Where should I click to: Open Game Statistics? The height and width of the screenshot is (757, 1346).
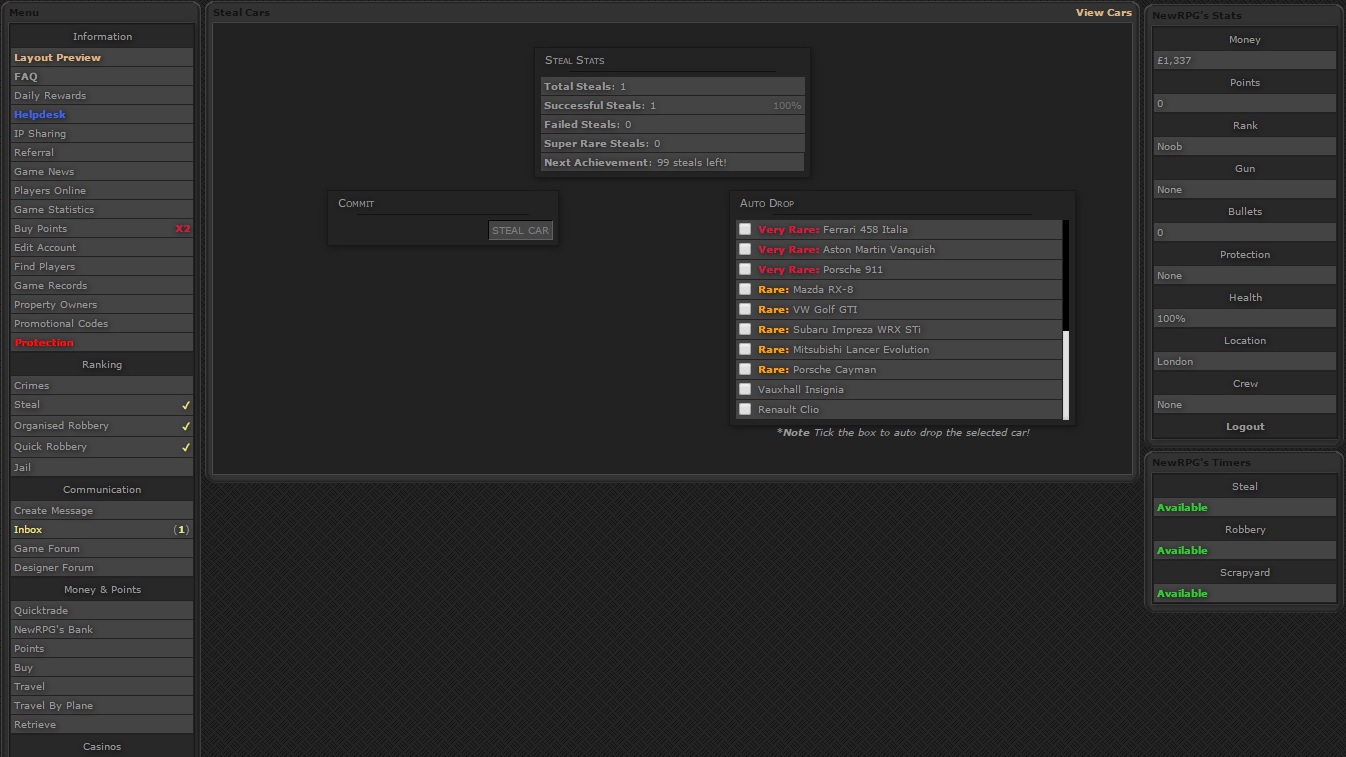[x=101, y=210]
